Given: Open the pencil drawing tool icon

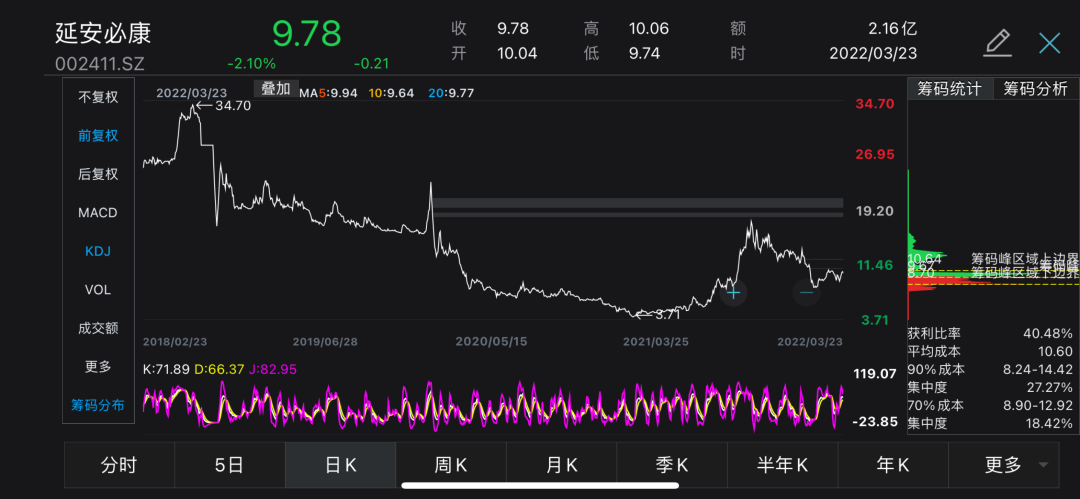Looking at the screenshot, I should (x=997, y=42).
